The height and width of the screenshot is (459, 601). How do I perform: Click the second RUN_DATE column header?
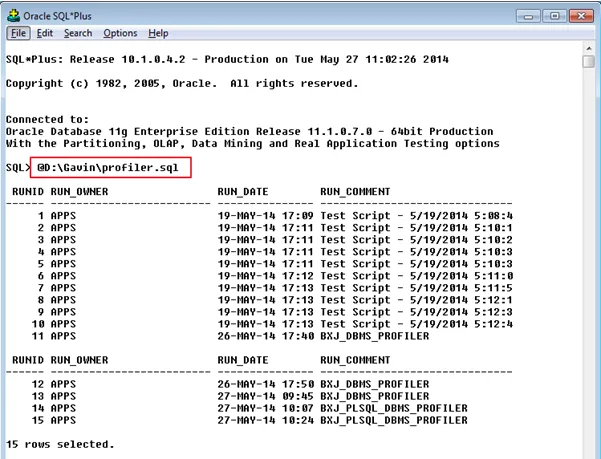coord(243,360)
